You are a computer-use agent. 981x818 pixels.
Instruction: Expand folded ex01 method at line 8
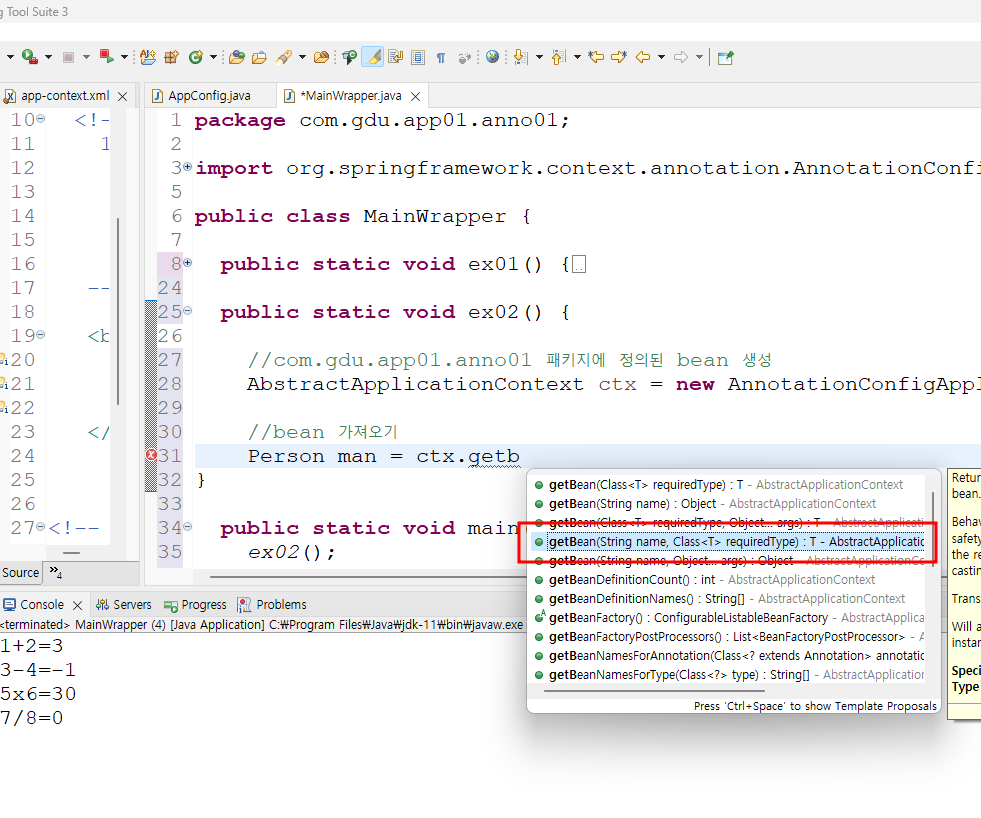pos(188,263)
